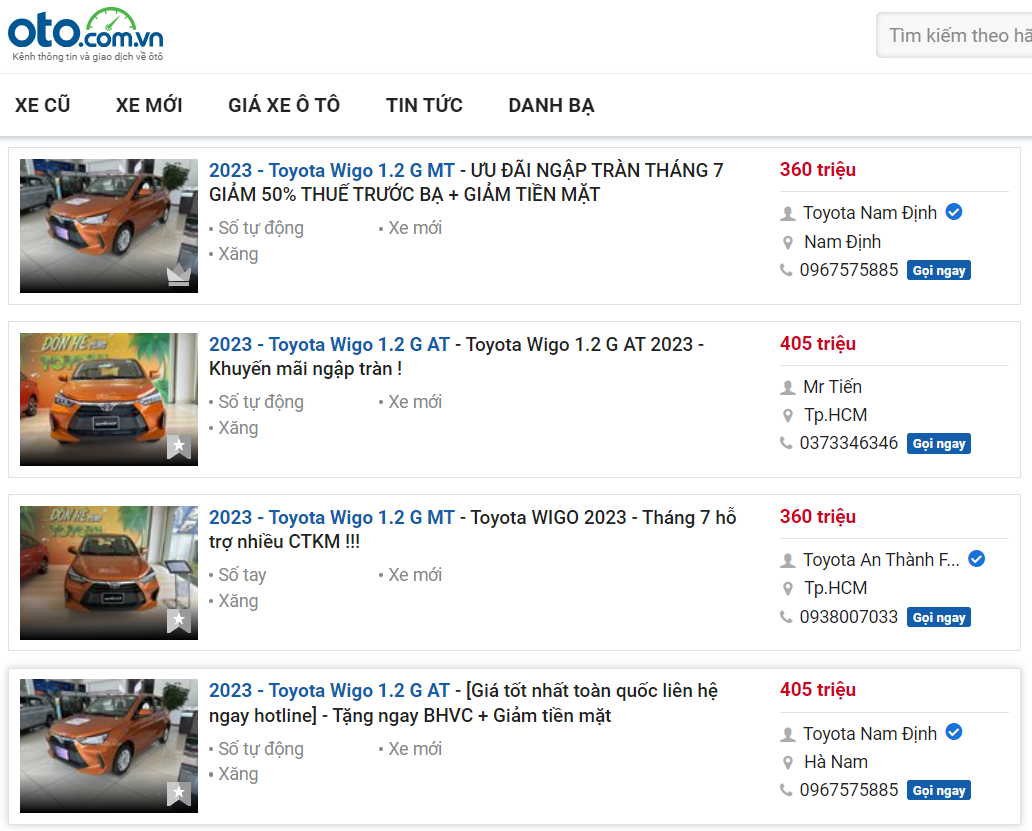The width and height of the screenshot is (1032, 831).
Task: Select DANH BẠ in navigation bar
Action: (x=551, y=105)
